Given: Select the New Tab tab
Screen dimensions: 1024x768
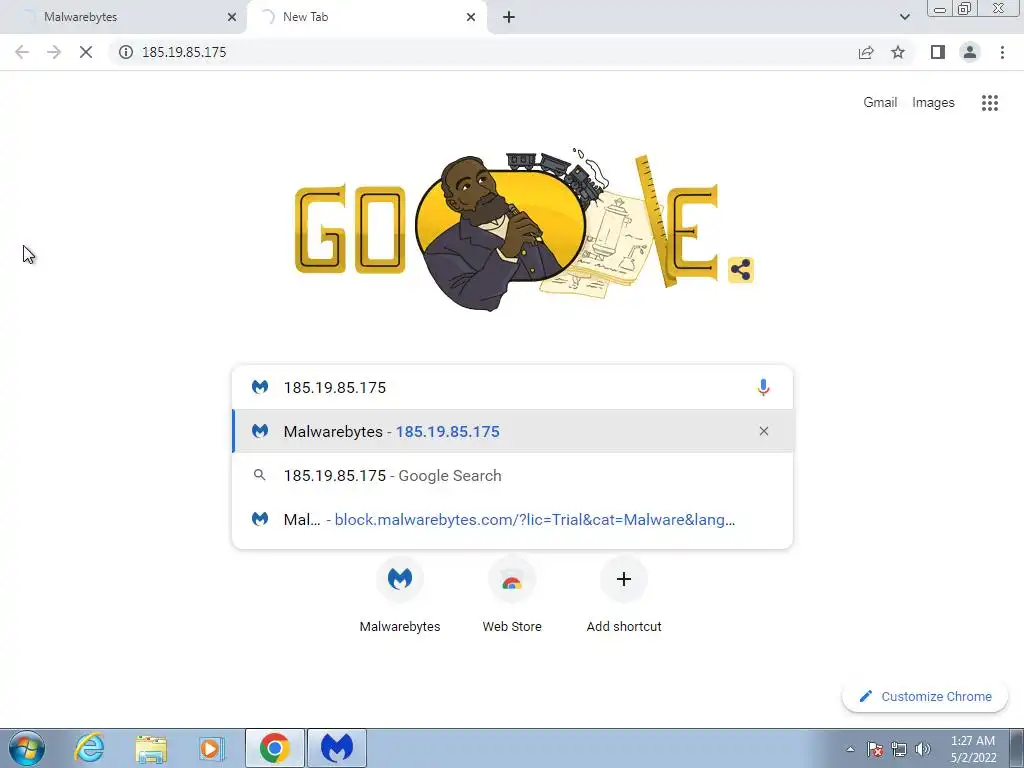Looking at the screenshot, I should click(x=366, y=17).
